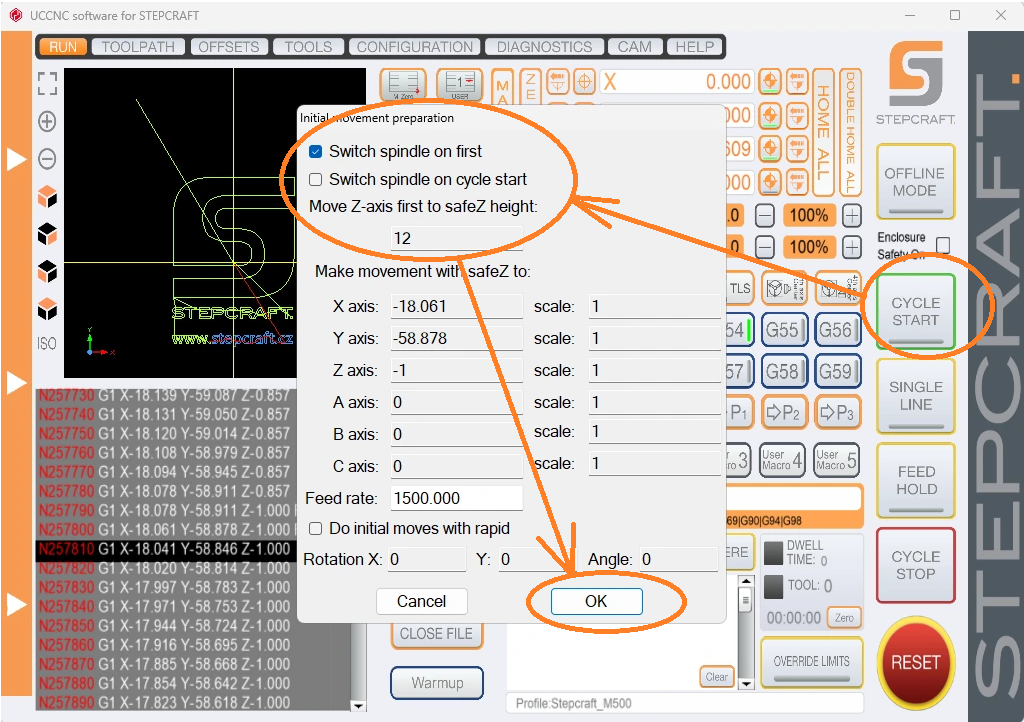Image resolution: width=1024 pixels, height=722 pixels.
Task: Cancel the initial movement dialog
Action: pyautogui.click(x=422, y=601)
